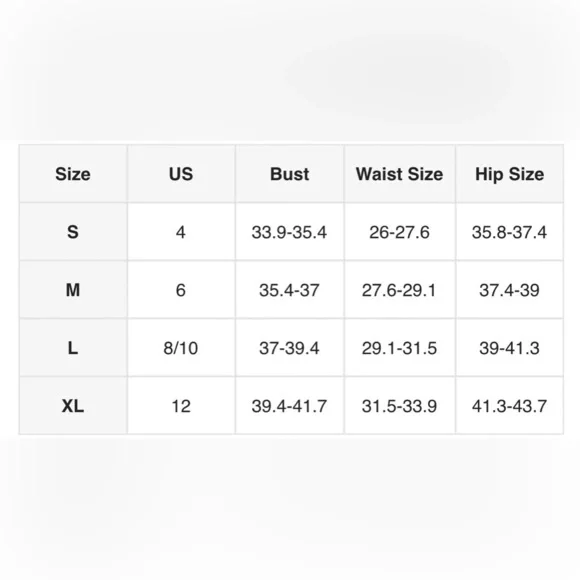Click the Bust column header

tap(290, 174)
